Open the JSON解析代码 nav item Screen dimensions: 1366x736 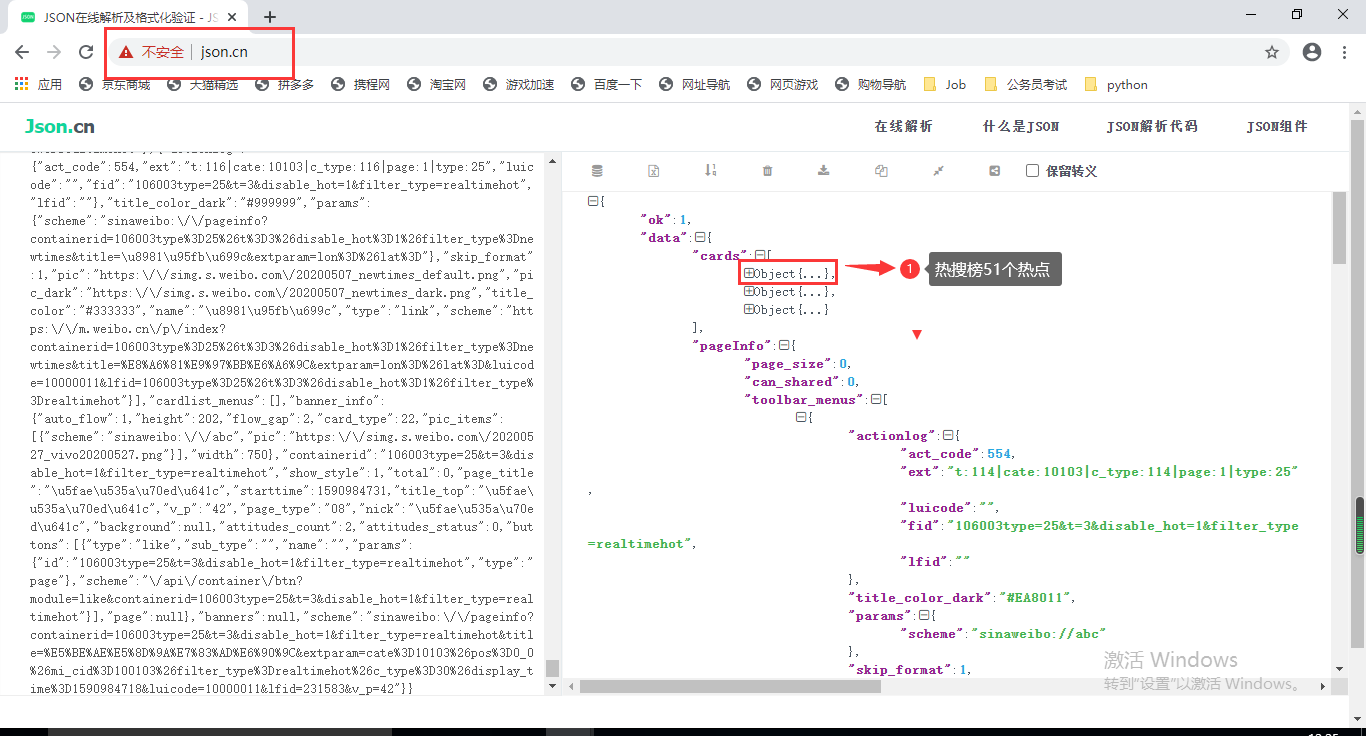tap(1152, 126)
